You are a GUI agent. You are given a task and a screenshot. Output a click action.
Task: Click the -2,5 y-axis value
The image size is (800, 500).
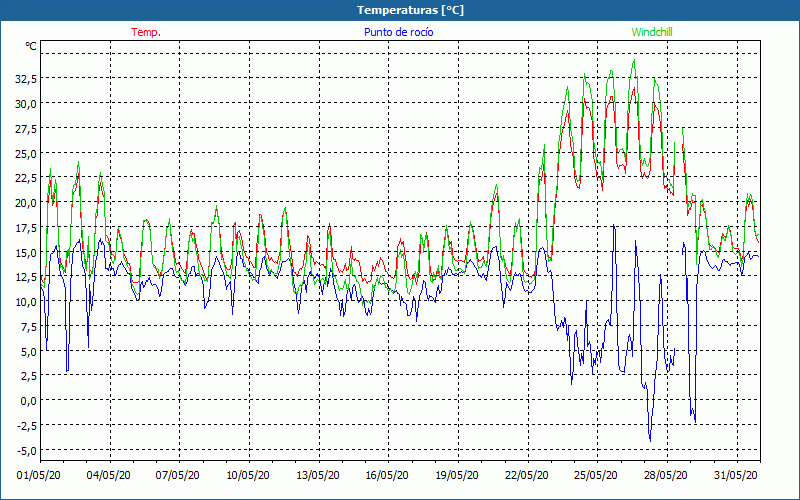(x=27, y=425)
